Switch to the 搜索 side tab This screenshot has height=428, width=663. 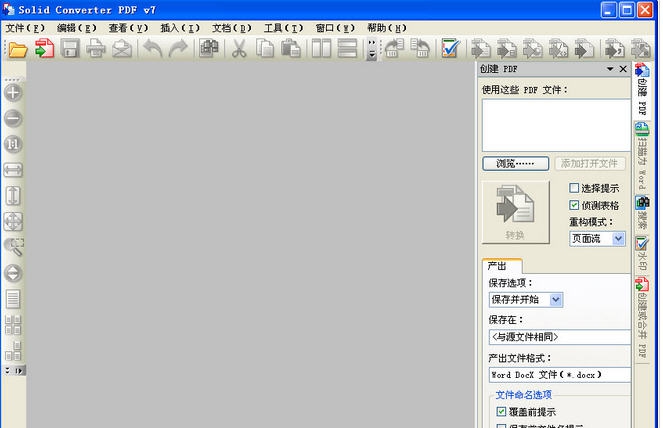[x=642, y=213]
